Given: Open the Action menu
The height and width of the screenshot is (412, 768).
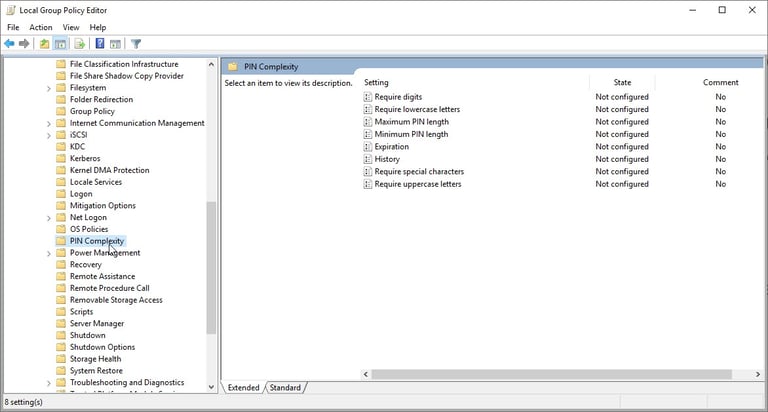Looking at the screenshot, I should point(41,27).
